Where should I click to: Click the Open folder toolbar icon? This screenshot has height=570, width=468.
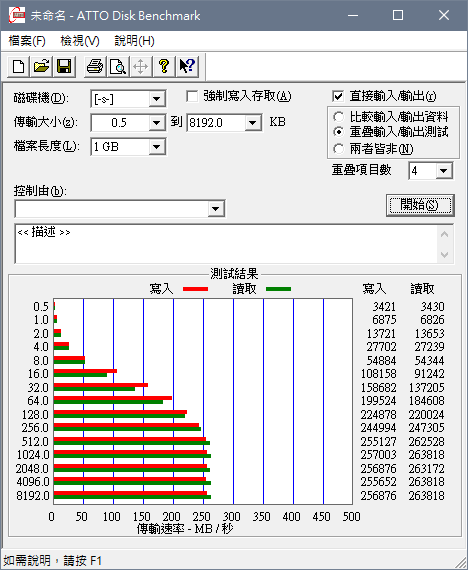click(x=41, y=67)
